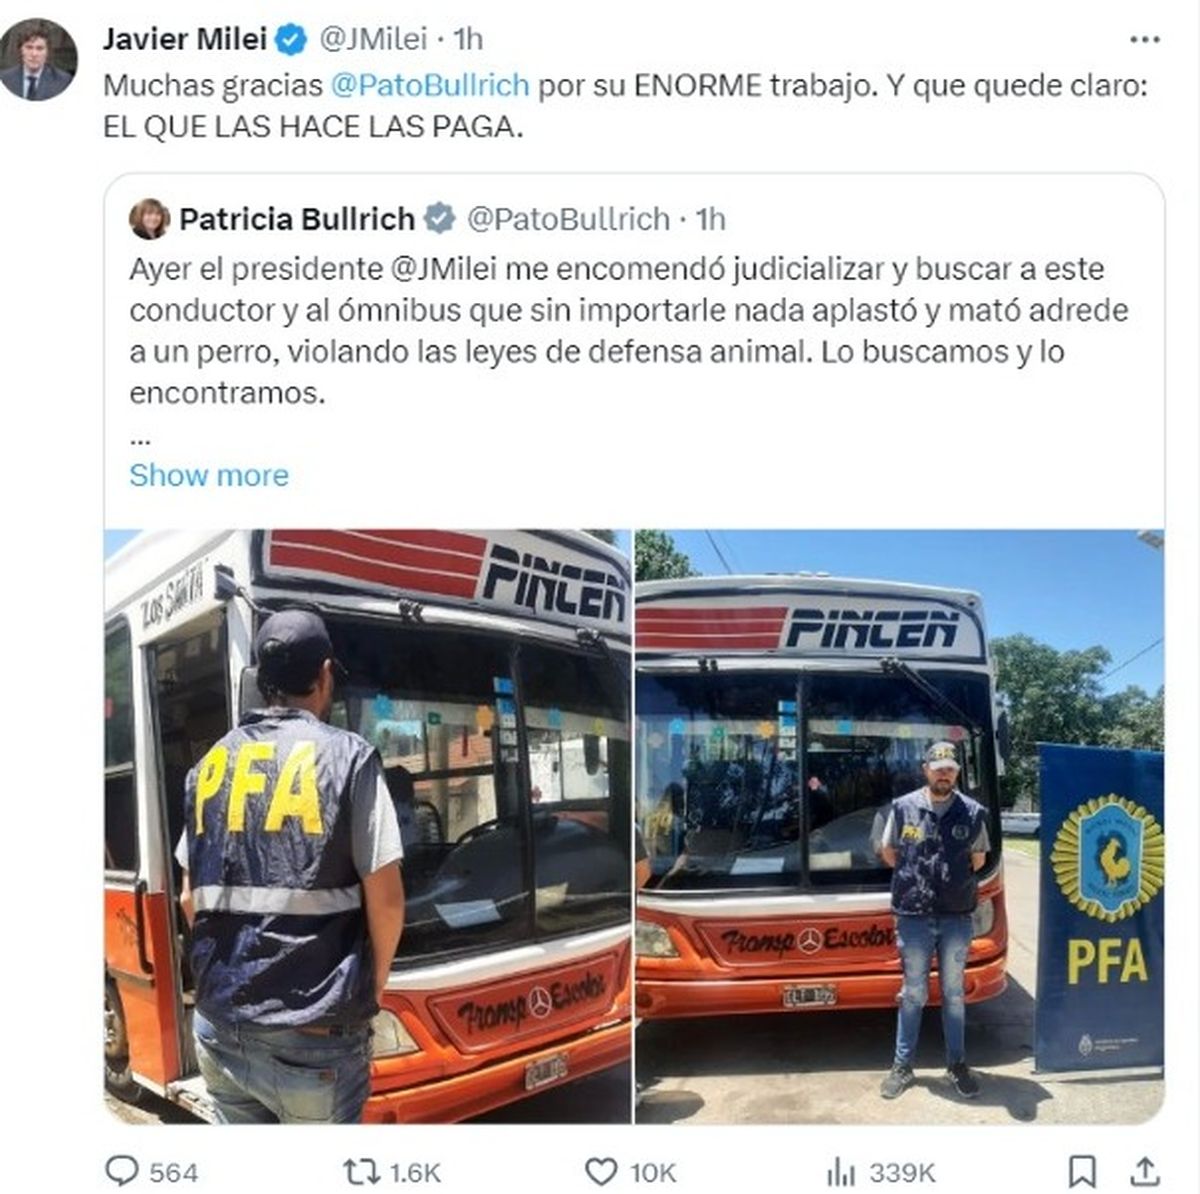This screenshot has height=1194, width=1200.
Task: Click Javier Milei's blue verified badge
Action: (x=291, y=40)
